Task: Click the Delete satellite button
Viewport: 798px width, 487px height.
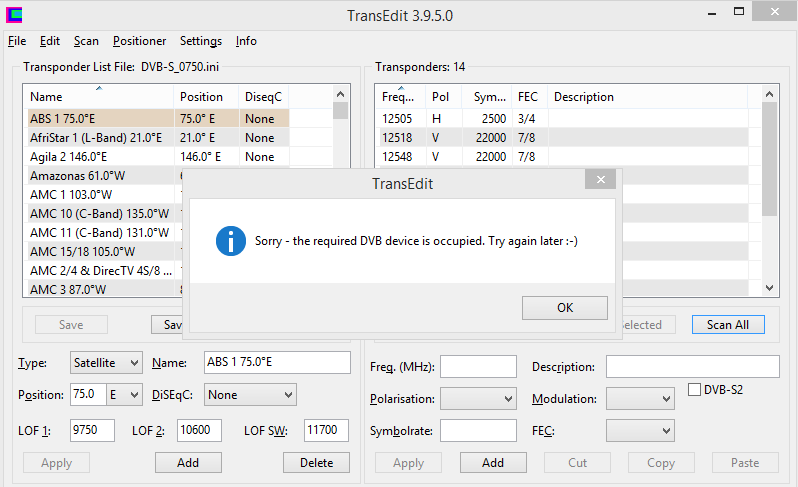Action: coord(317,463)
